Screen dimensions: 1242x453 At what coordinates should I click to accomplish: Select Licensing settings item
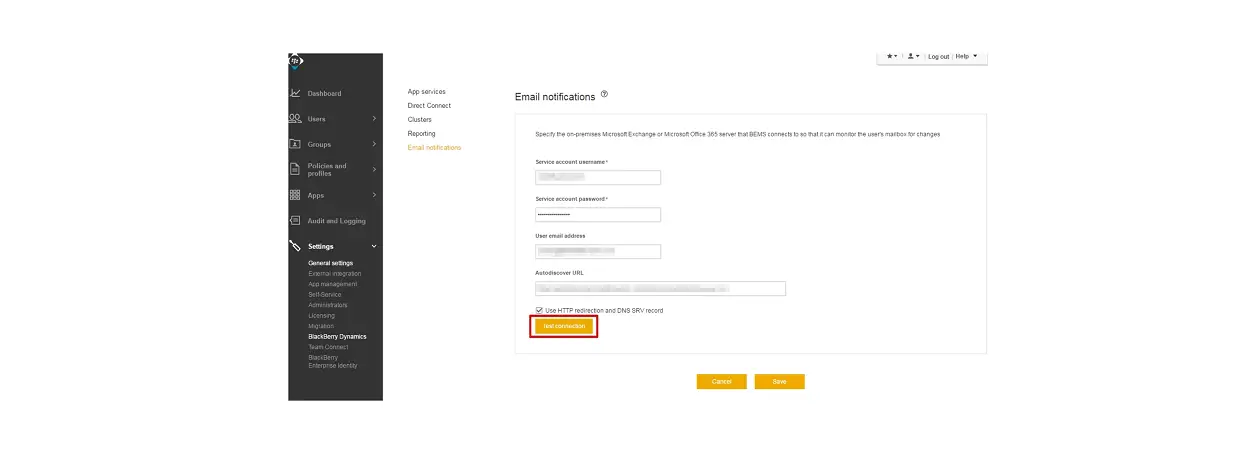[x=322, y=316]
